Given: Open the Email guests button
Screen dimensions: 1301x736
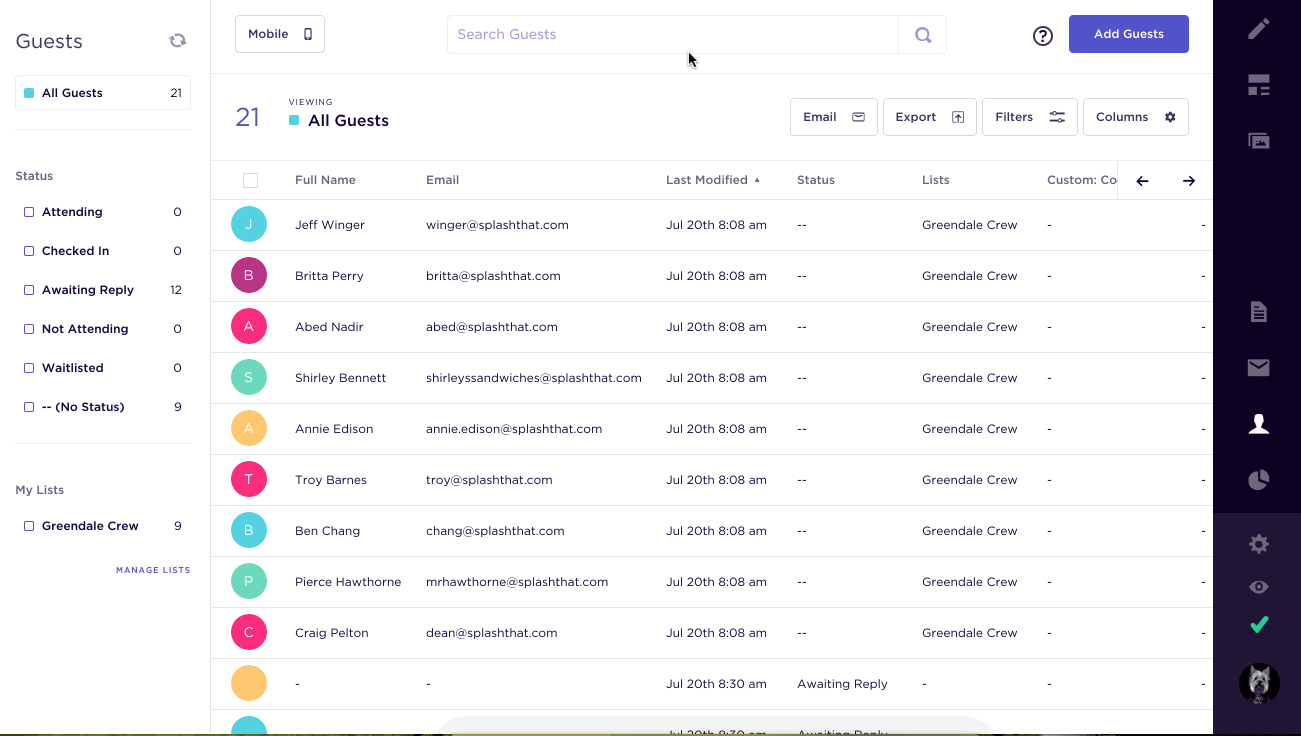Looking at the screenshot, I should [x=834, y=117].
